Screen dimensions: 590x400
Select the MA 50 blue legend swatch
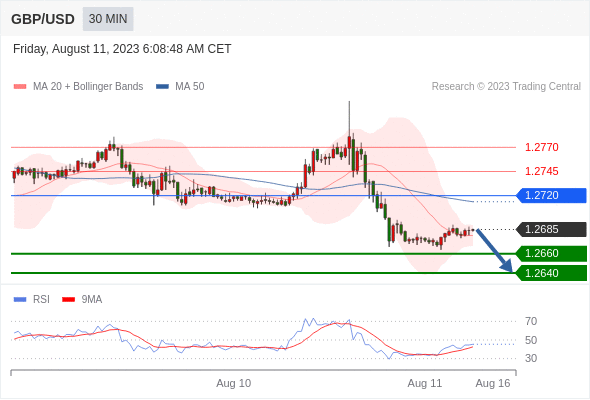162,87
